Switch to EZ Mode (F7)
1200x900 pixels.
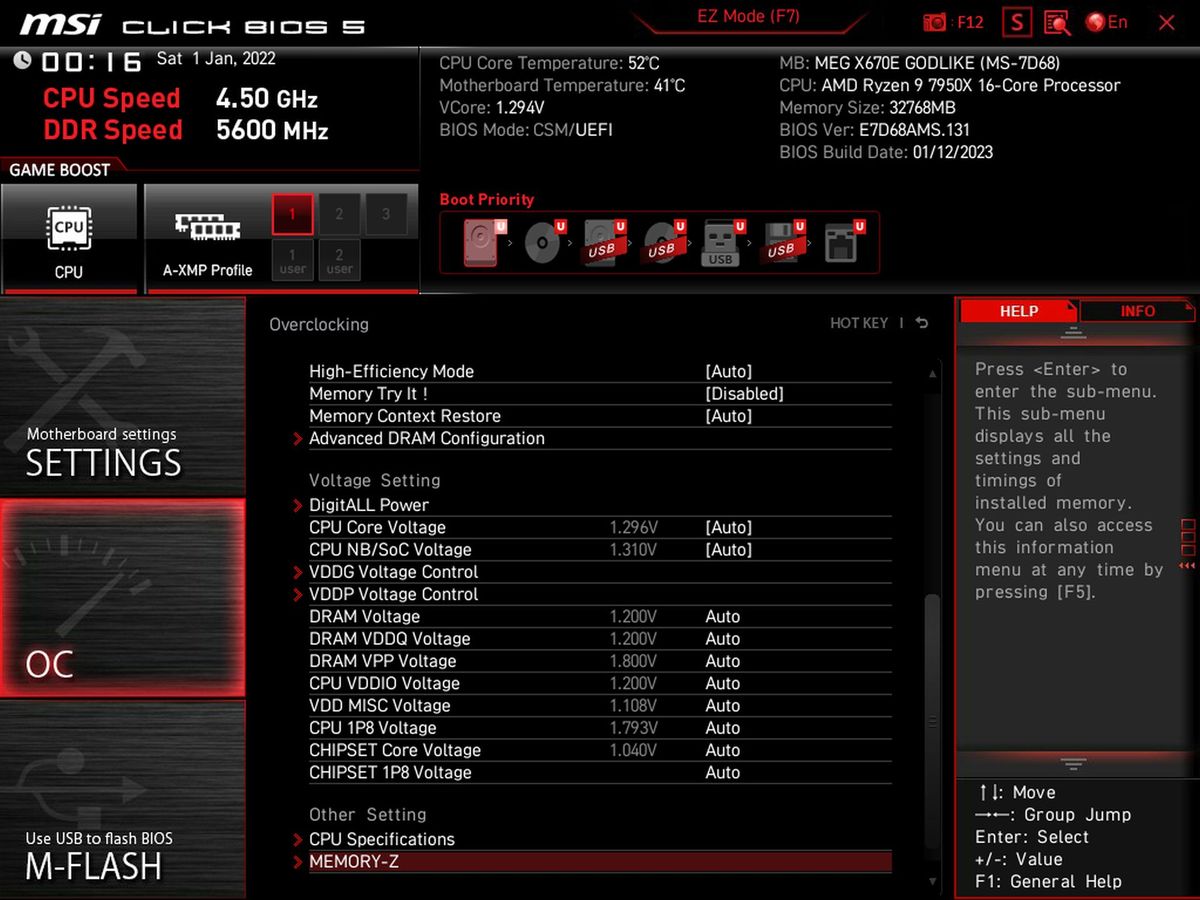point(748,17)
